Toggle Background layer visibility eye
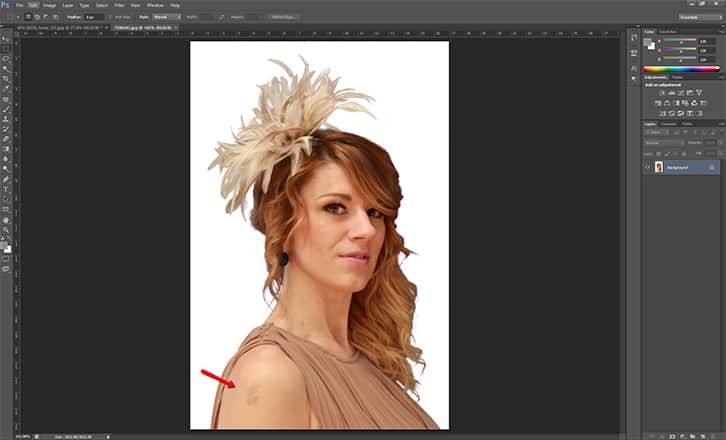Image resolution: width=726 pixels, height=440 pixels. [x=648, y=167]
